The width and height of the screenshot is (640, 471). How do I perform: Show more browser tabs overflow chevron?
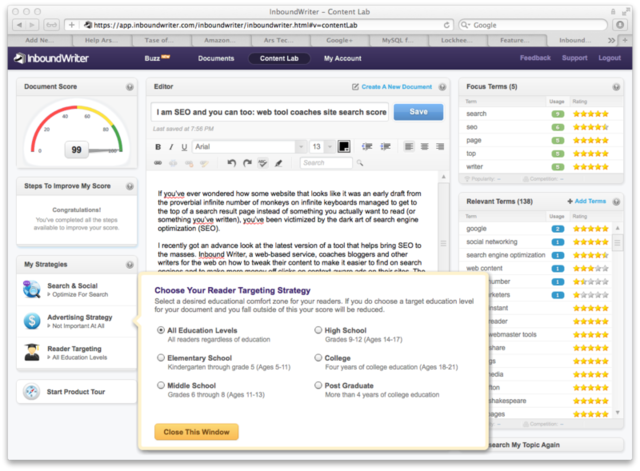click(611, 40)
